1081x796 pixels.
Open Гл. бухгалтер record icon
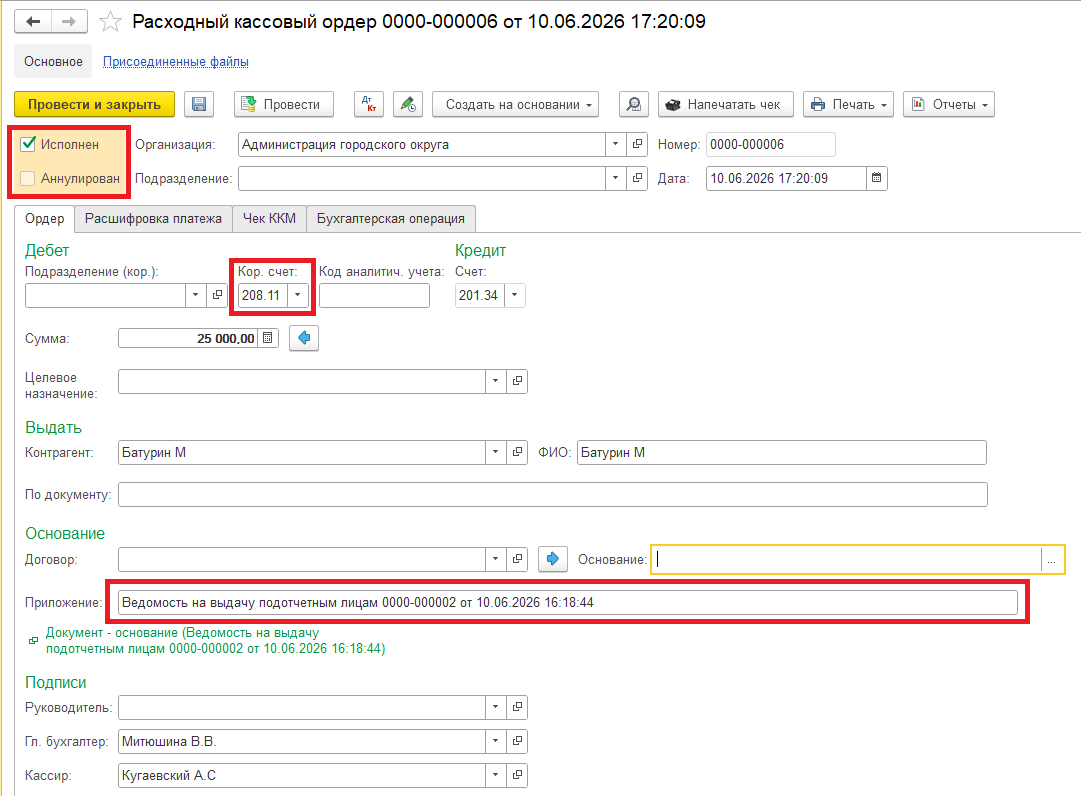517,741
